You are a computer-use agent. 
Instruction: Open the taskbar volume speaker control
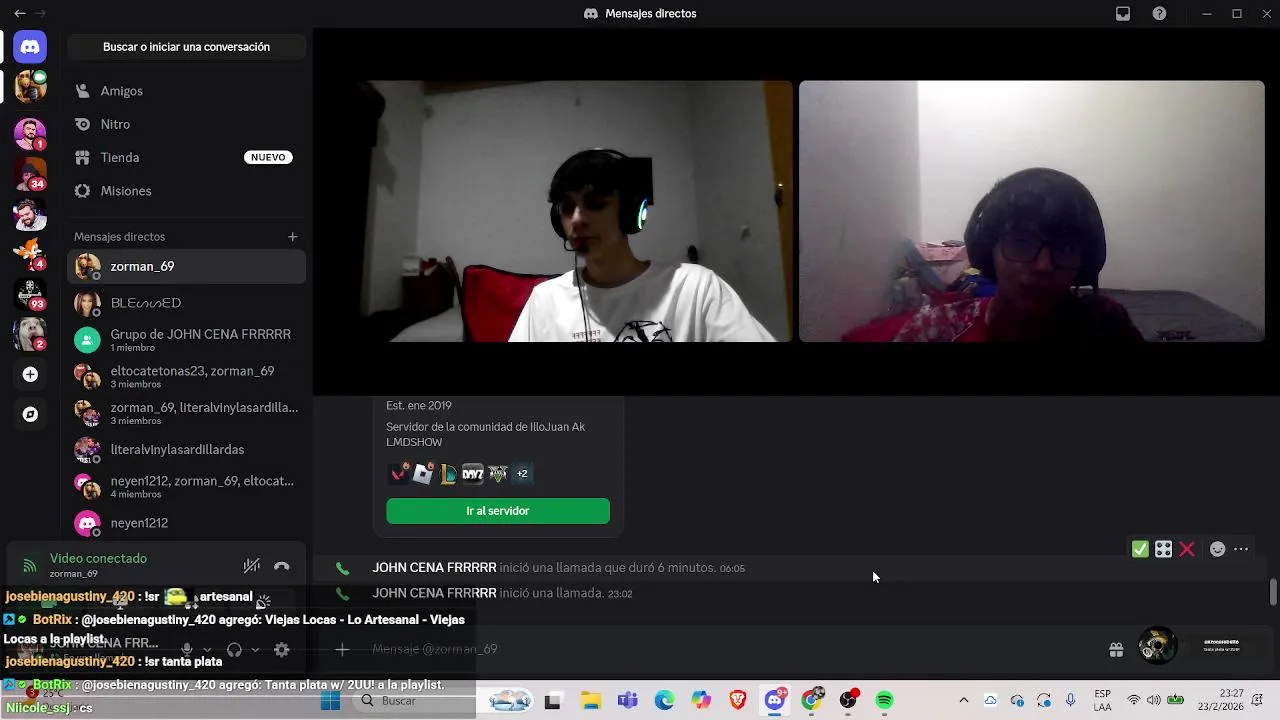click(1153, 701)
